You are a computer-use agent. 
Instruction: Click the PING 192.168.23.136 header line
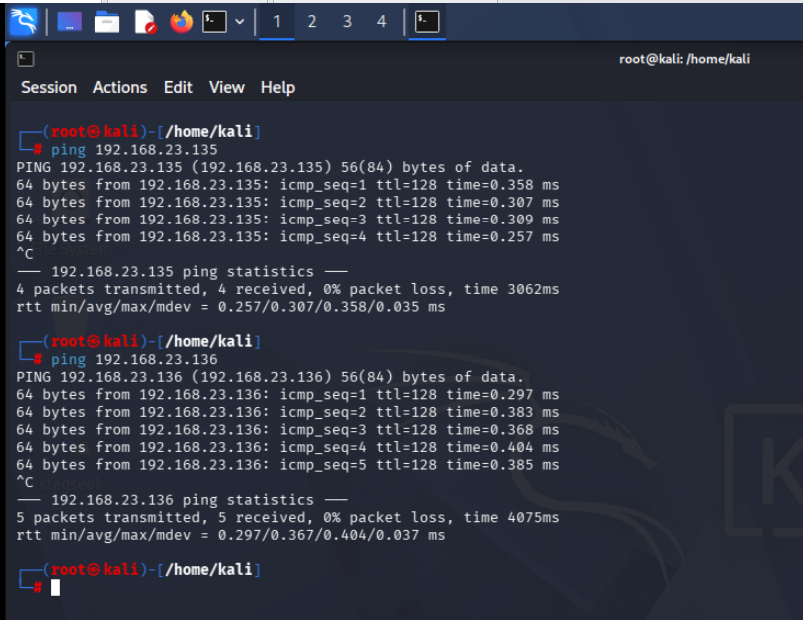(270, 377)
